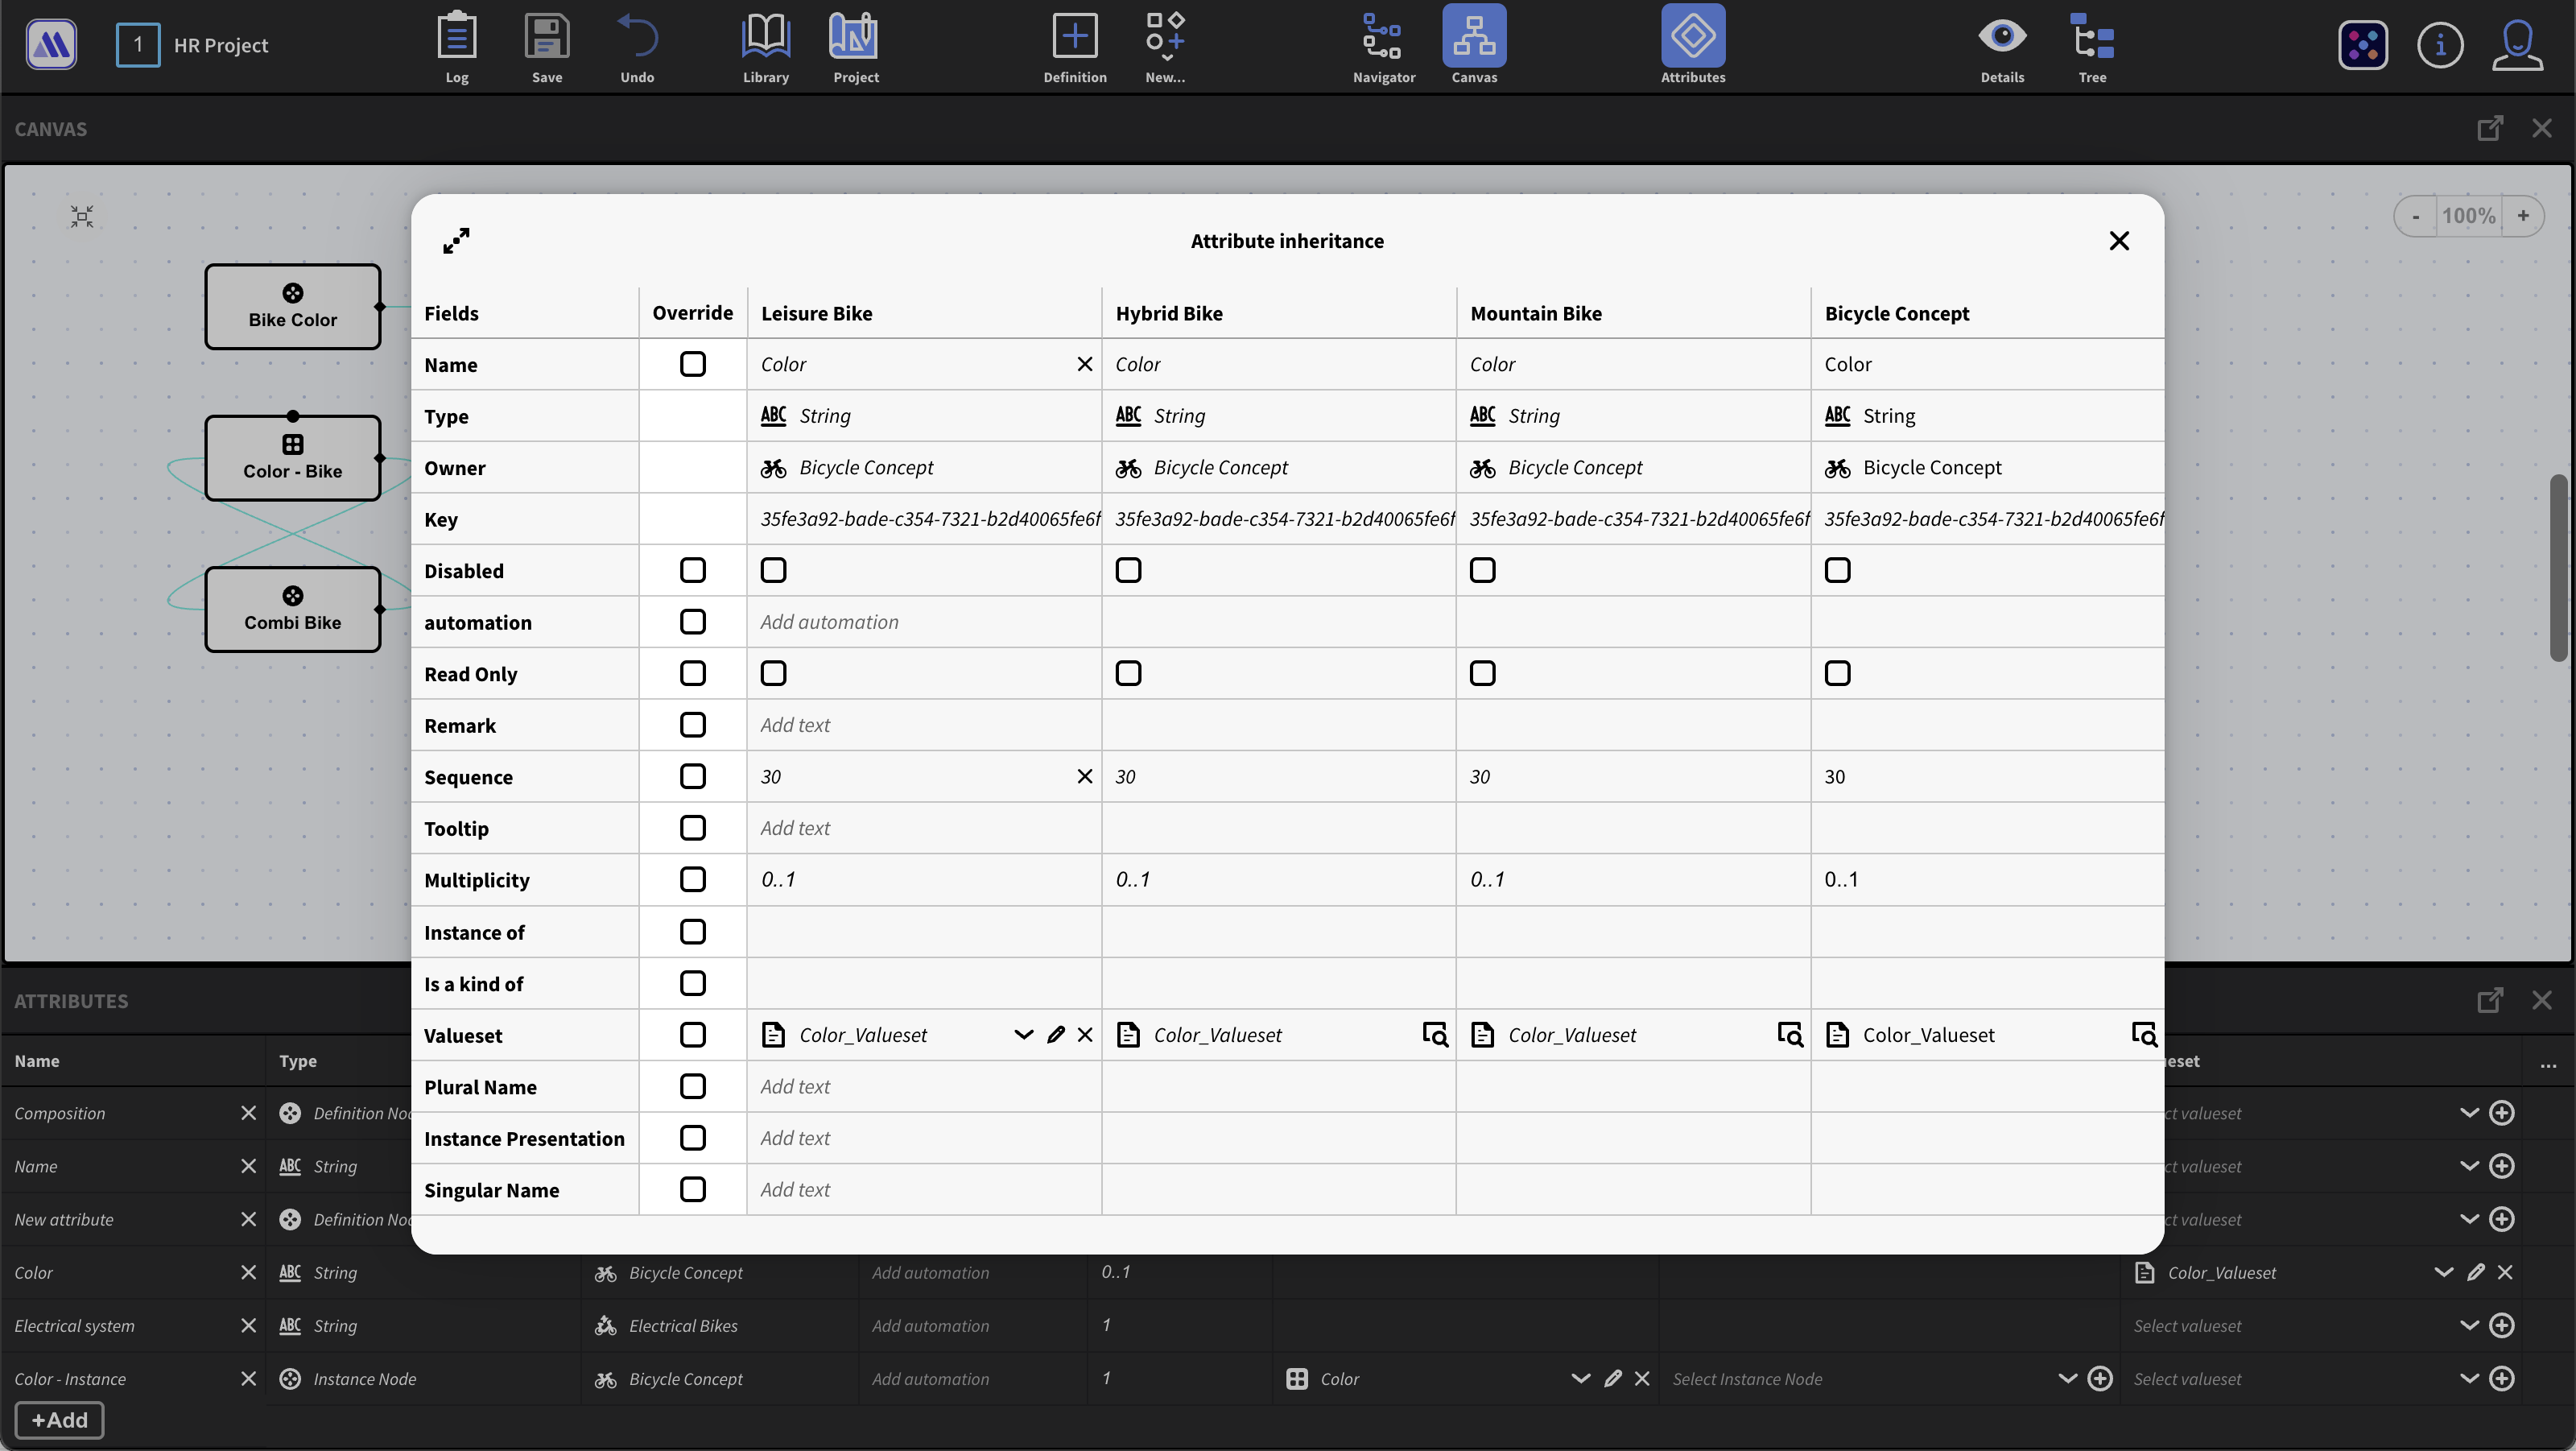Open the Navigator panel icon
2576x1451 pixels.
pyautogui.click(x=1383, y=38)
